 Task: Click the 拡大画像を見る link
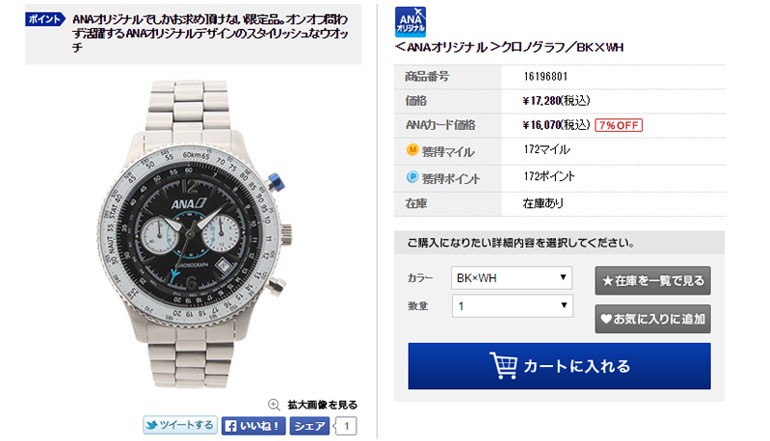322,405
